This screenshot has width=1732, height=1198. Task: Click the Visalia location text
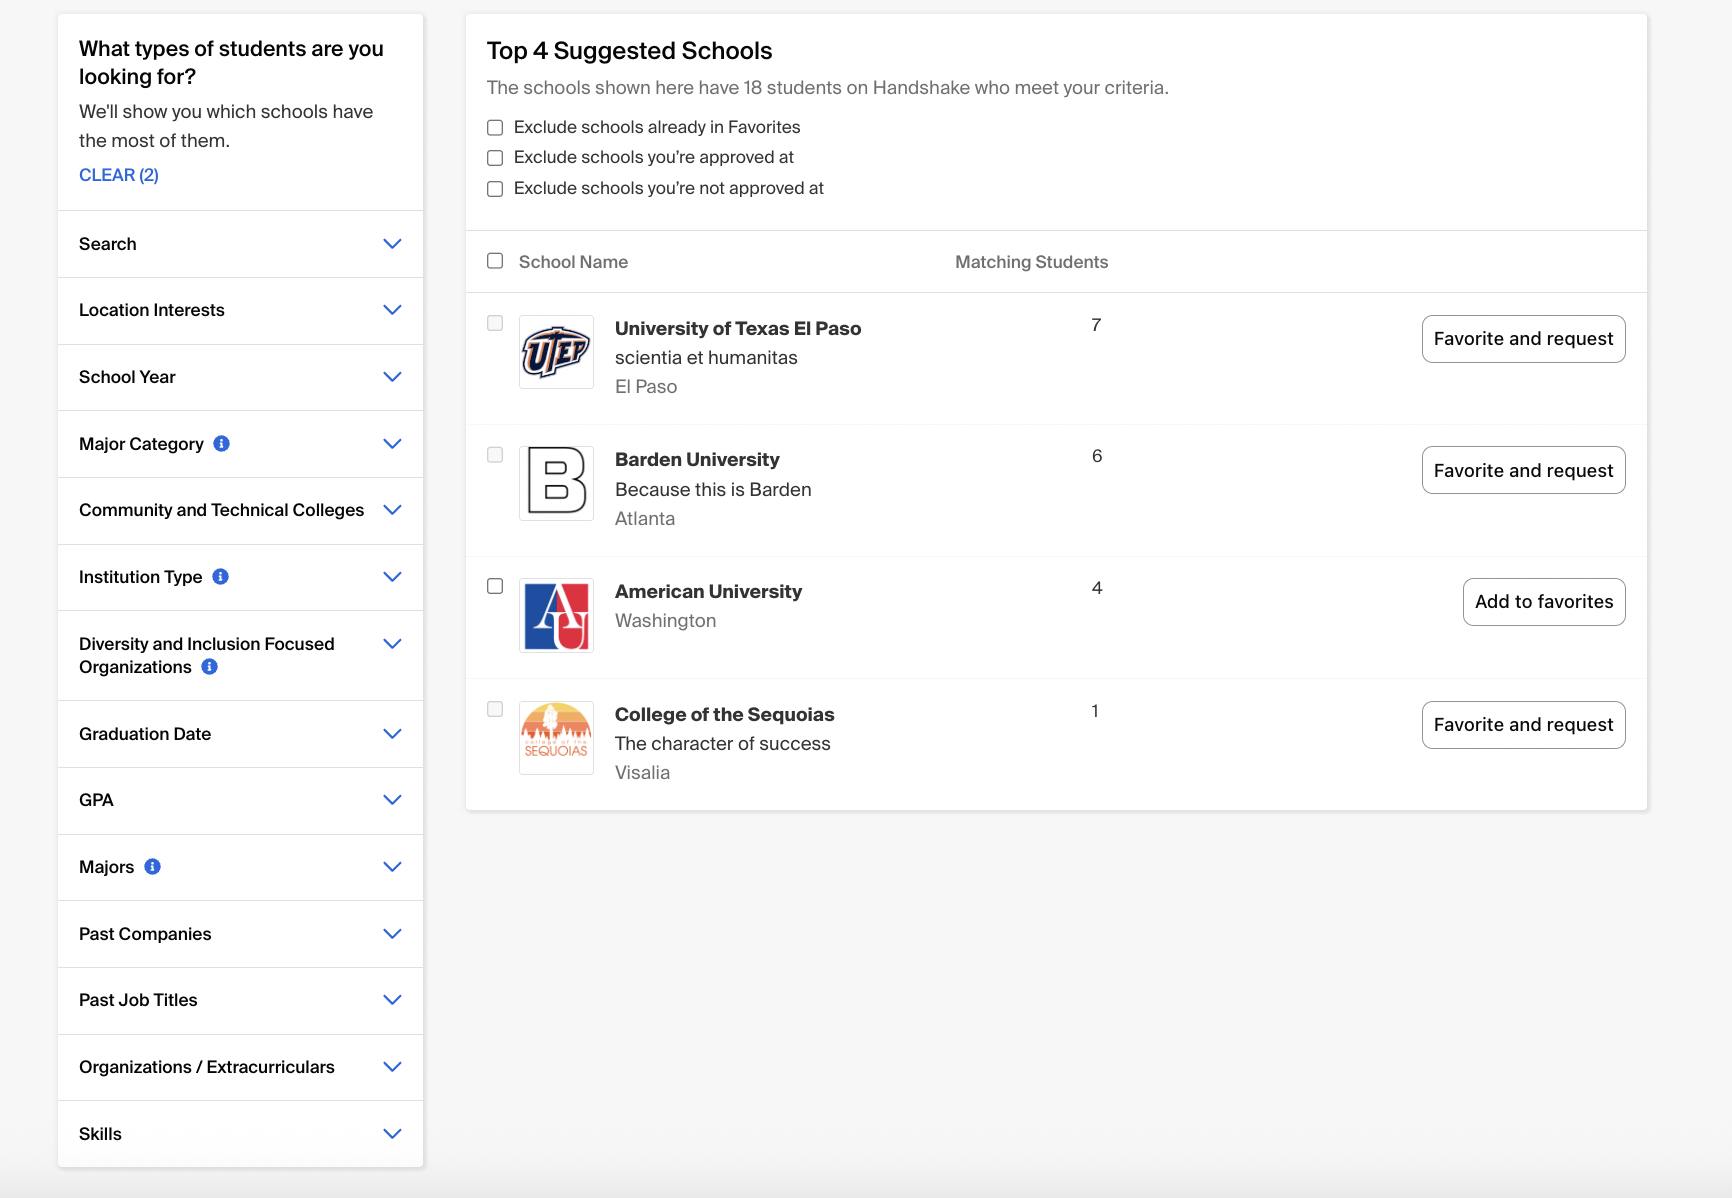[642, 773]
